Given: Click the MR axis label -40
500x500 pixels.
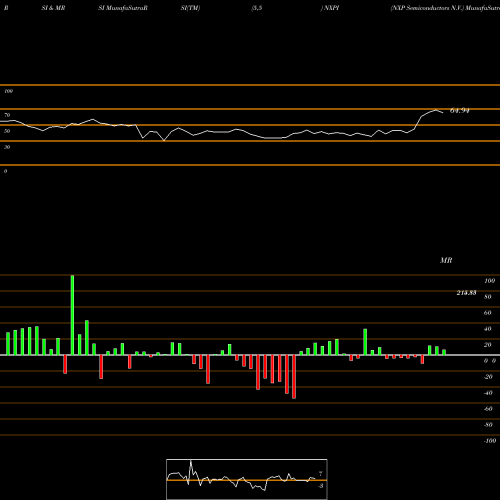Looking at the screenshot, I should tap(488, 393).
